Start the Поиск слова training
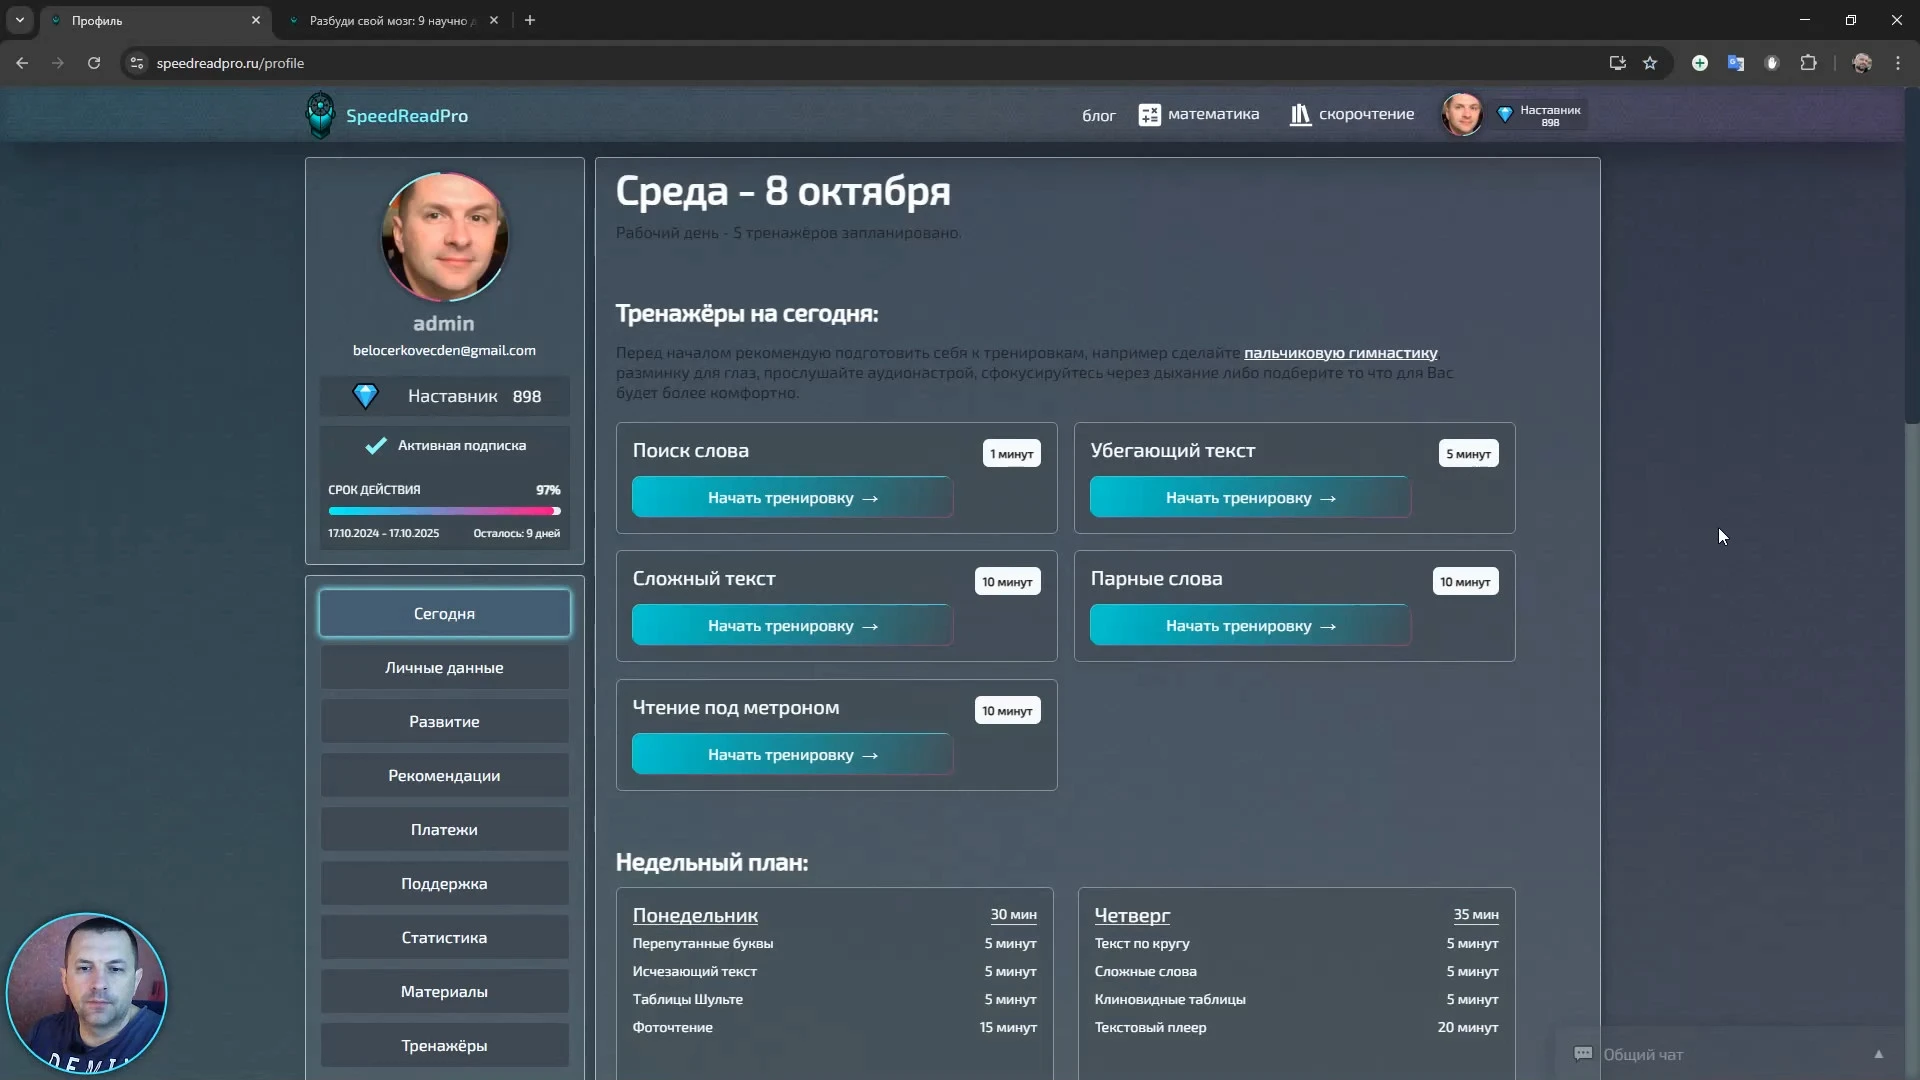The width and height of the screenshot is (1920, 1080). [x=792, y=497]
